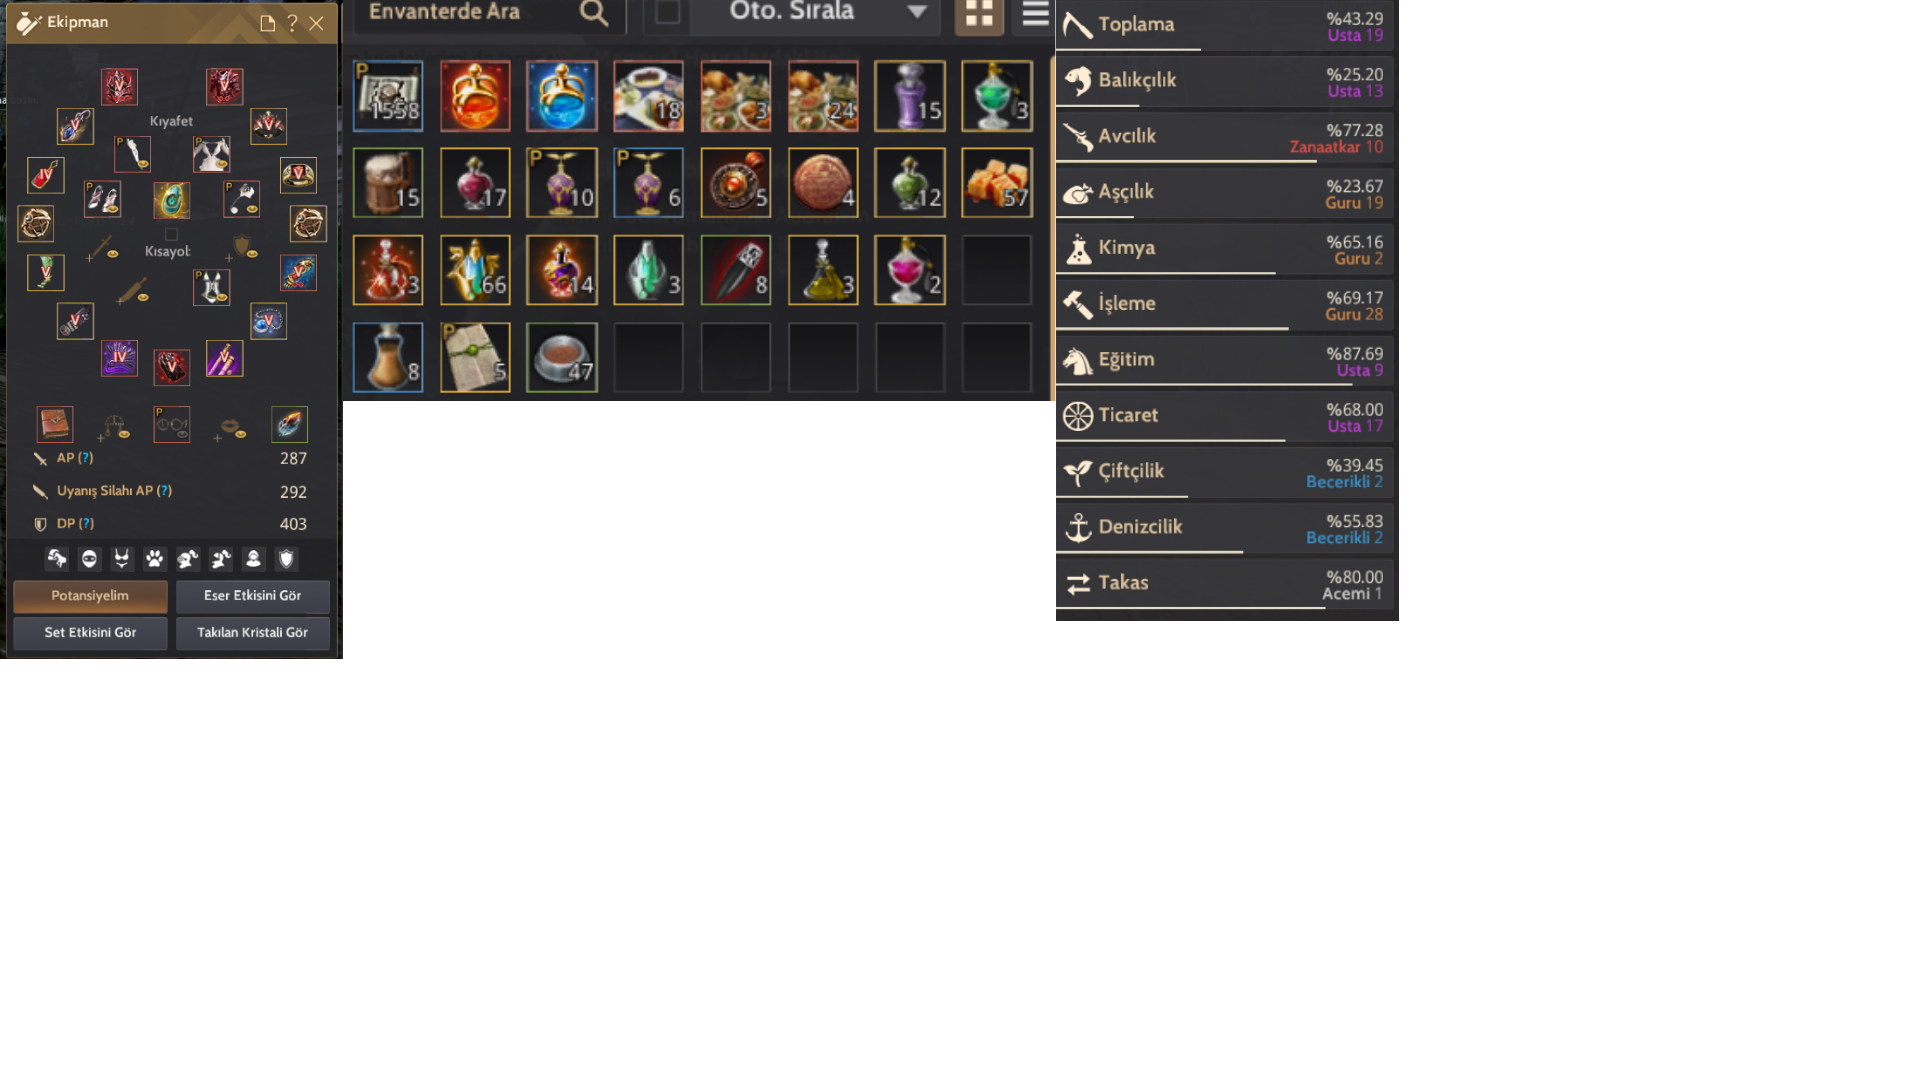1920x1080 pixels.
Task: Toggle the checkbox beside Oto. Sırala
Action: (667, 13)
